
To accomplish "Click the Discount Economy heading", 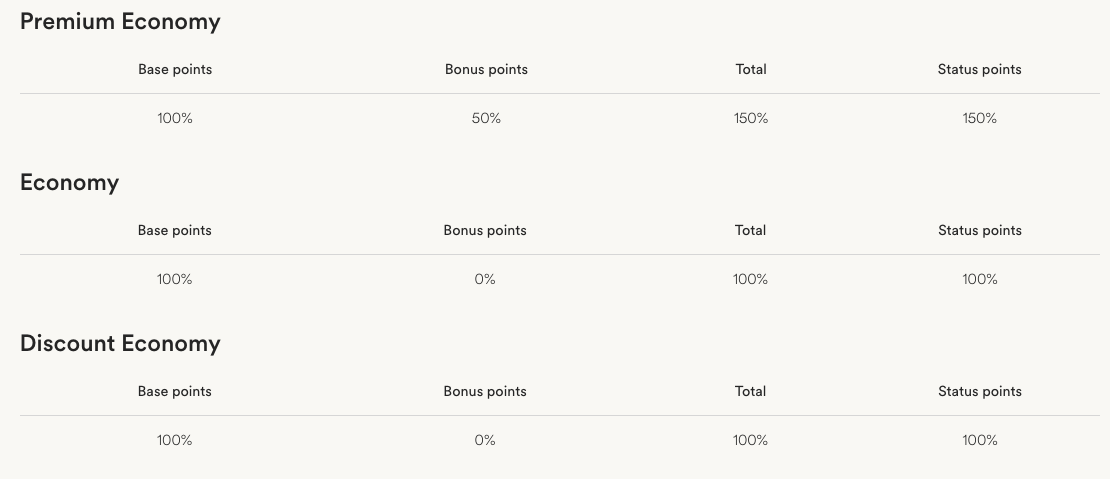I will click(120, 344).
